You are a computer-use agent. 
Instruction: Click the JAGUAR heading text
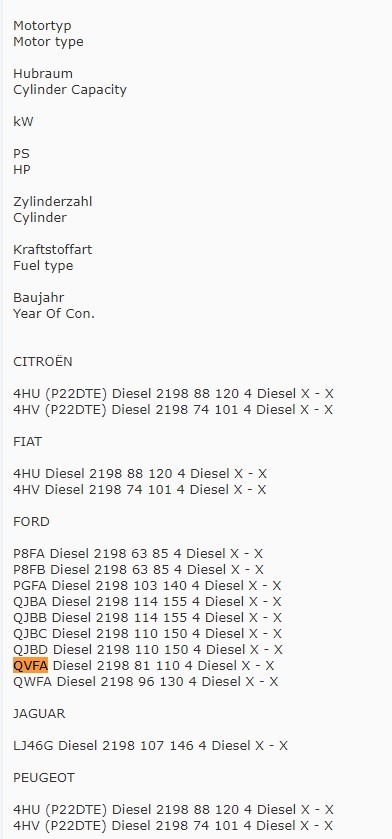click(x=39, y=714)
